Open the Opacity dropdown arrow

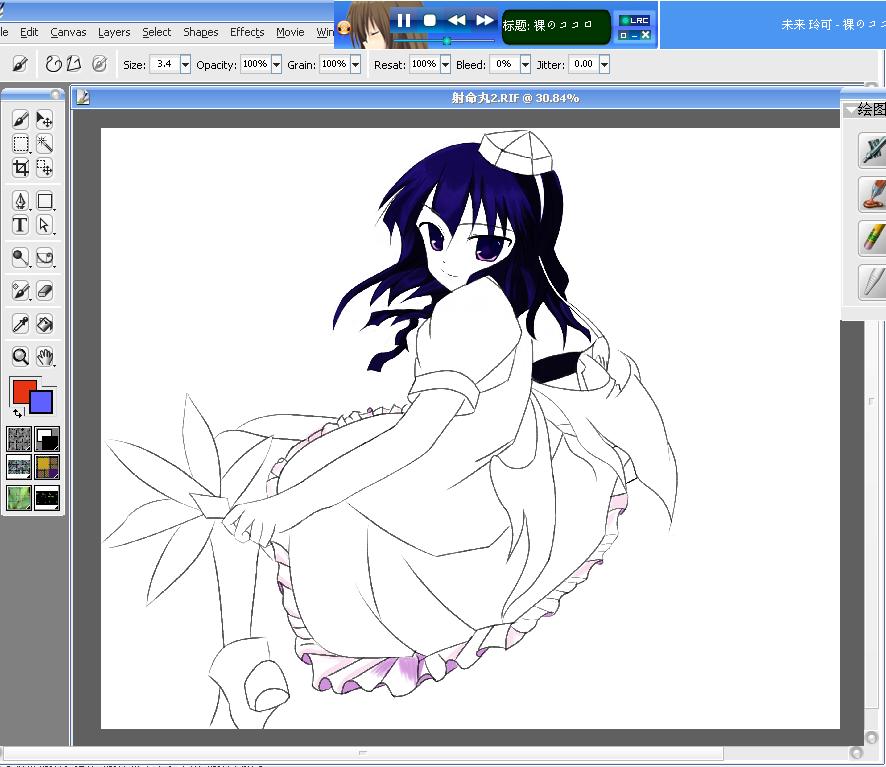coord(276,64)
